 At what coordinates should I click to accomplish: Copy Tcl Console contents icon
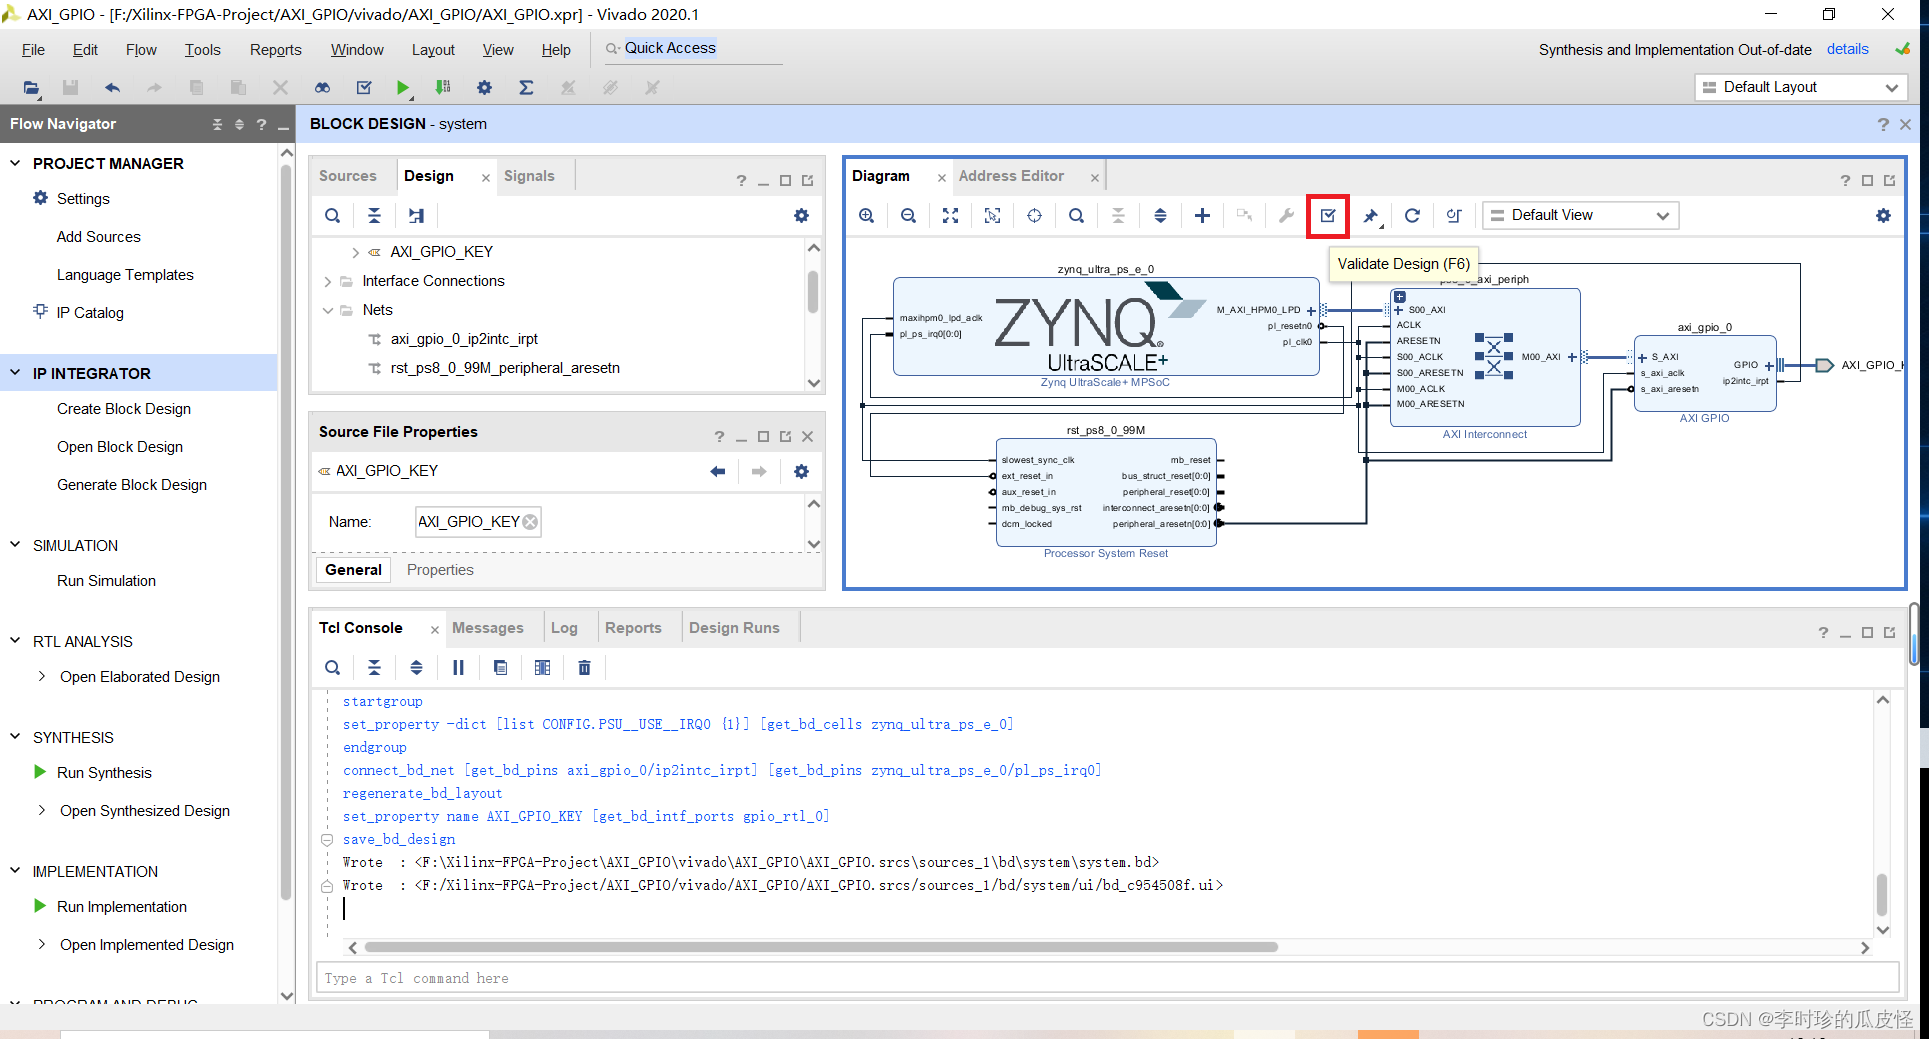(500, 667)
